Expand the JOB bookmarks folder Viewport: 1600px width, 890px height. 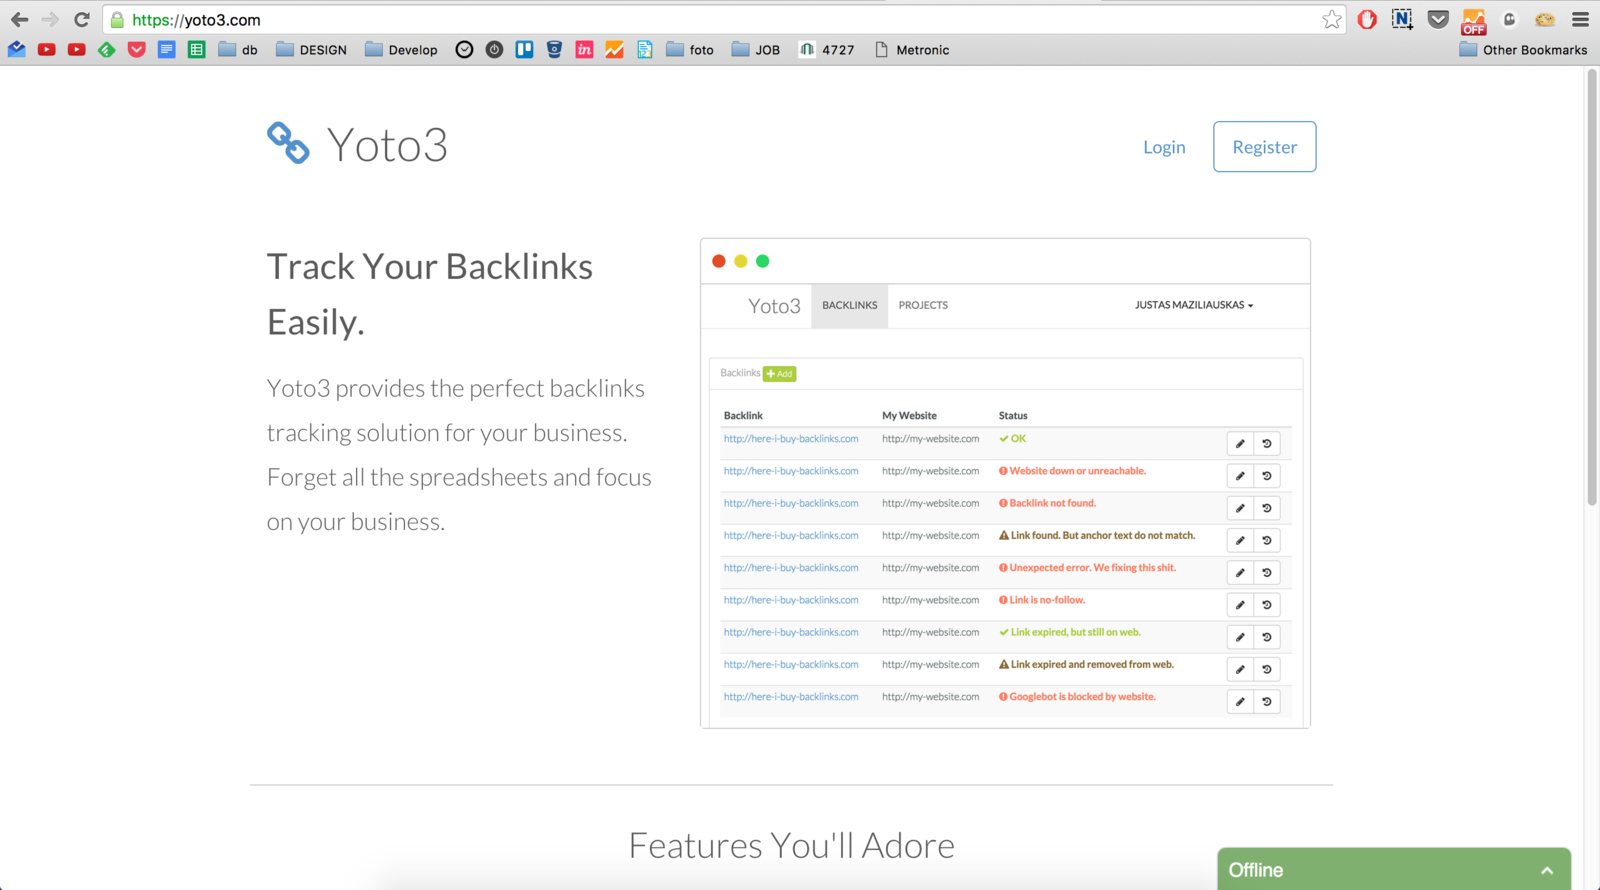[x=756, y=49]
